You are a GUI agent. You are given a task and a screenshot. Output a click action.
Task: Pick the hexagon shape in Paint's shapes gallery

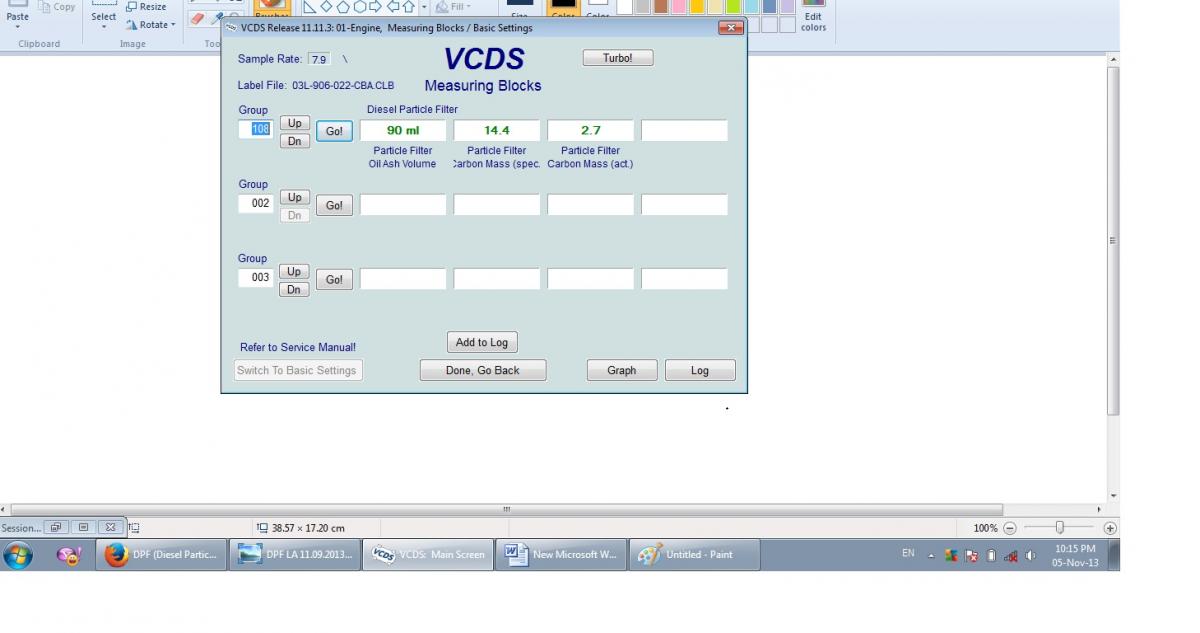[x=359, y=6]
